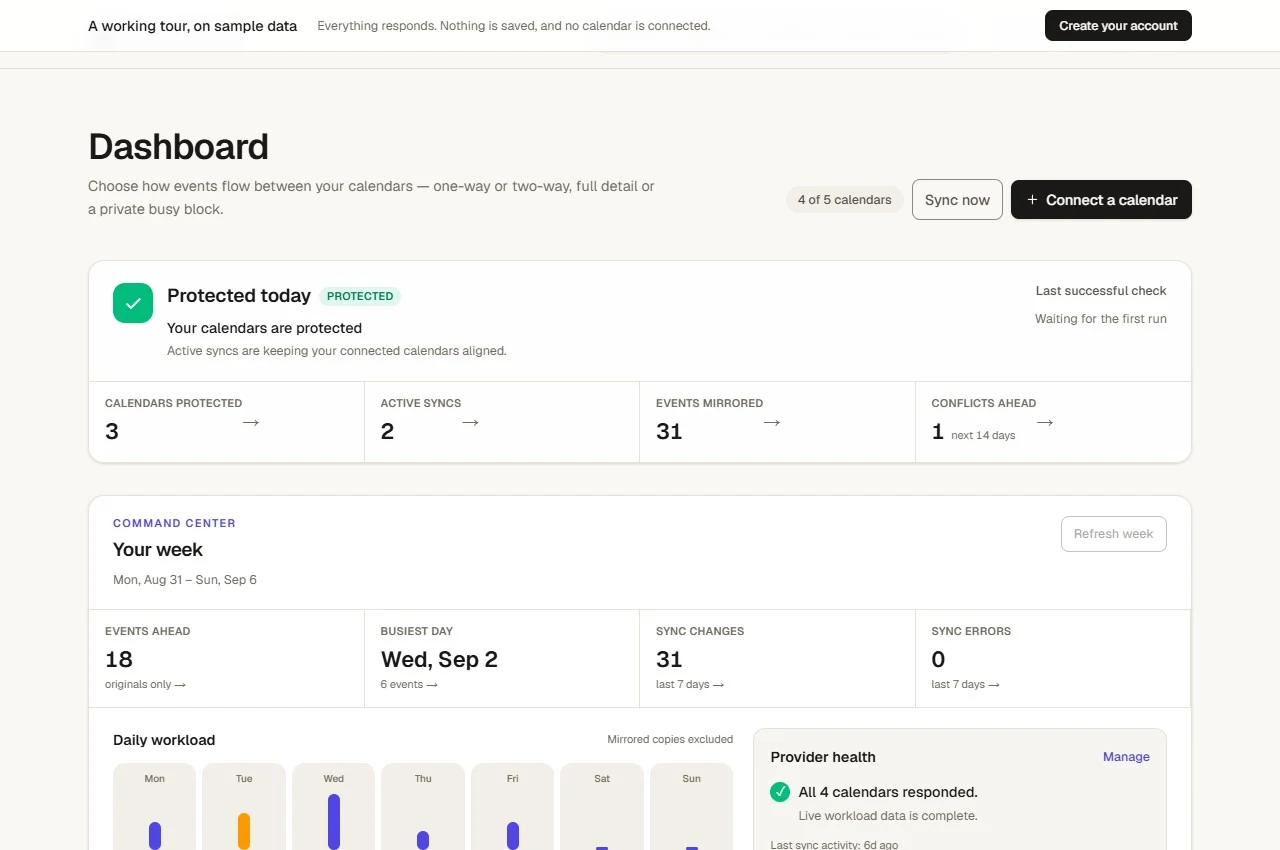Click "A working tour, on sample data" banner text
The height and width of the screenshot is (850, 1280).
coord(193,26)
